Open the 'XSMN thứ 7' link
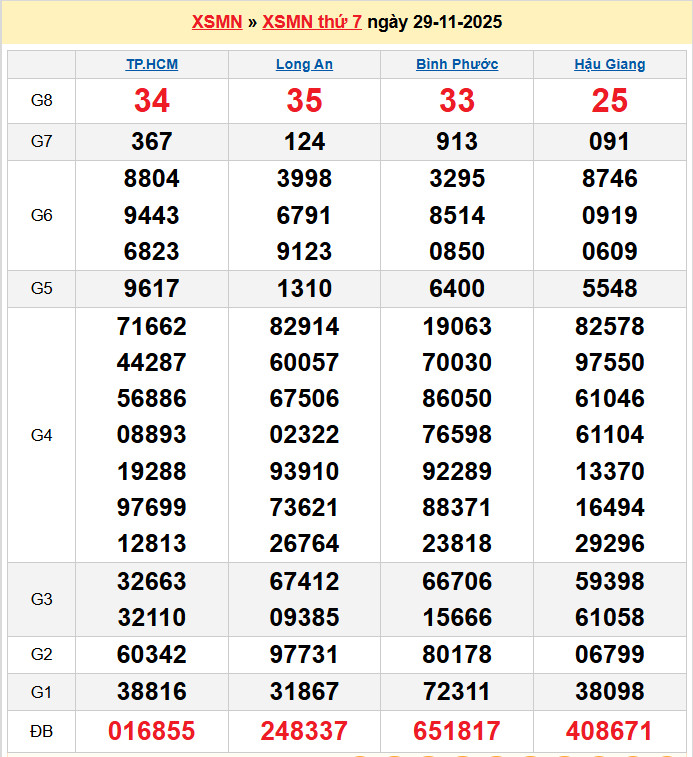This screenshot has width=693, height=757. click(311, 22)
